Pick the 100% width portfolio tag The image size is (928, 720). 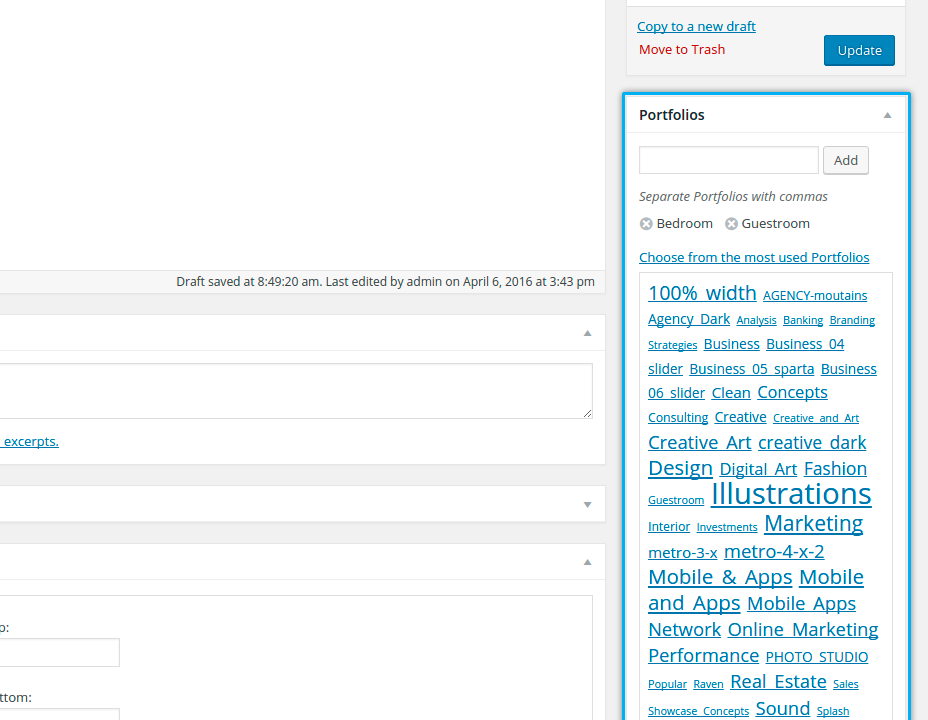pos(702,293)
